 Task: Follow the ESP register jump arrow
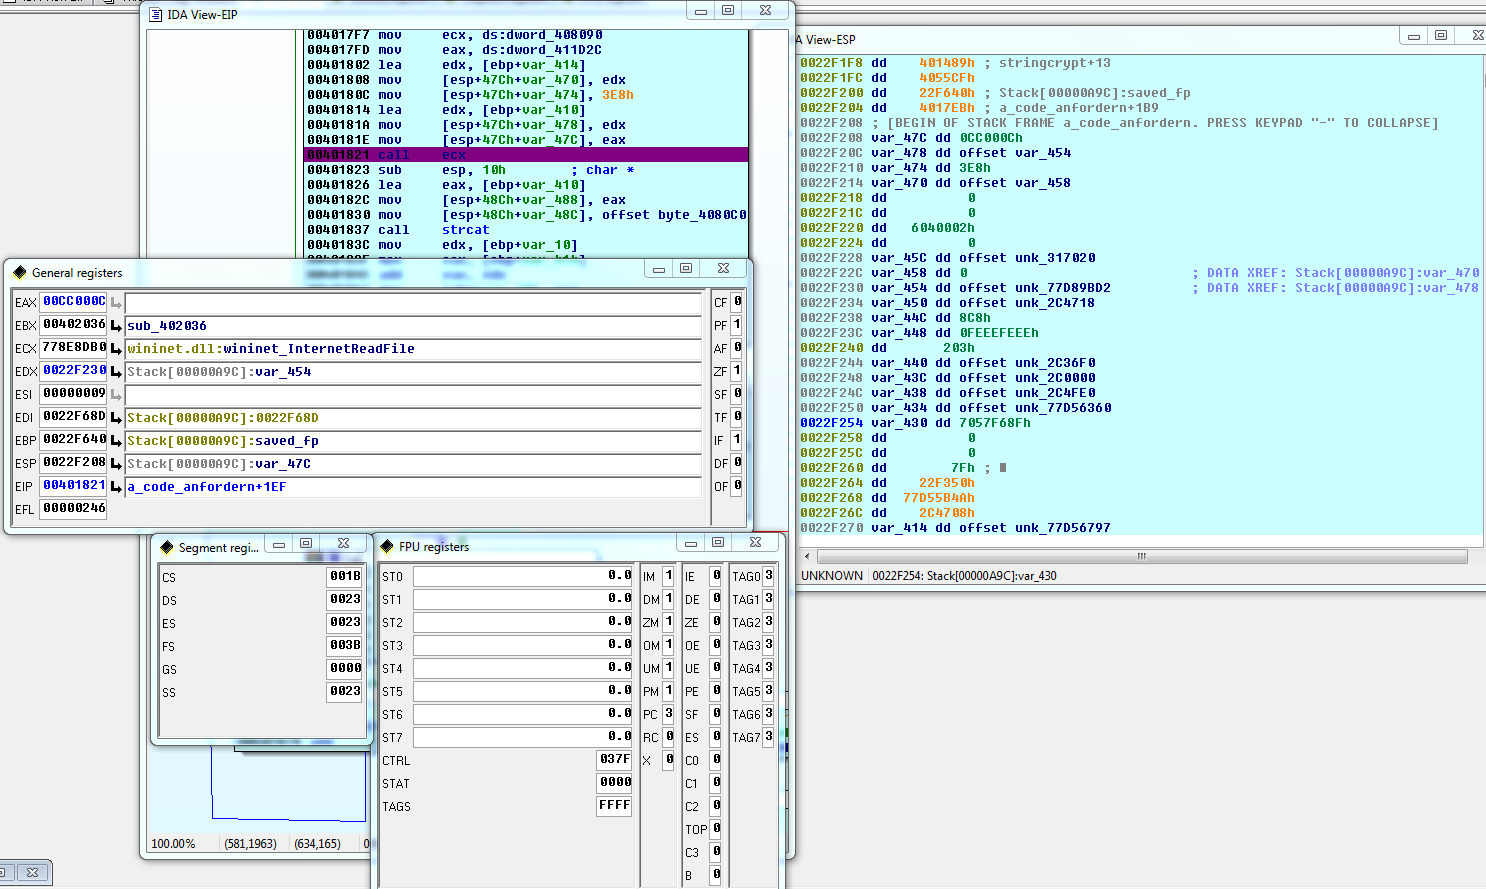[116, 464]
